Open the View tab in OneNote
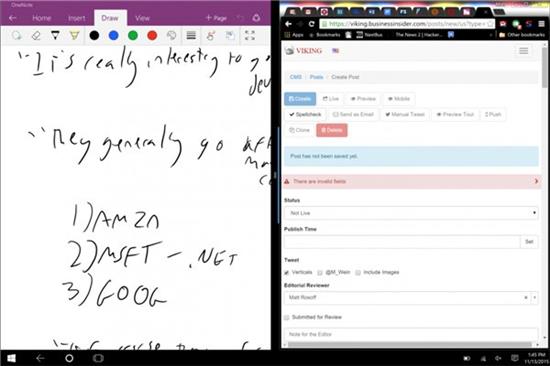Viewport: 550px width, 366px height. [x=142, y=18]
